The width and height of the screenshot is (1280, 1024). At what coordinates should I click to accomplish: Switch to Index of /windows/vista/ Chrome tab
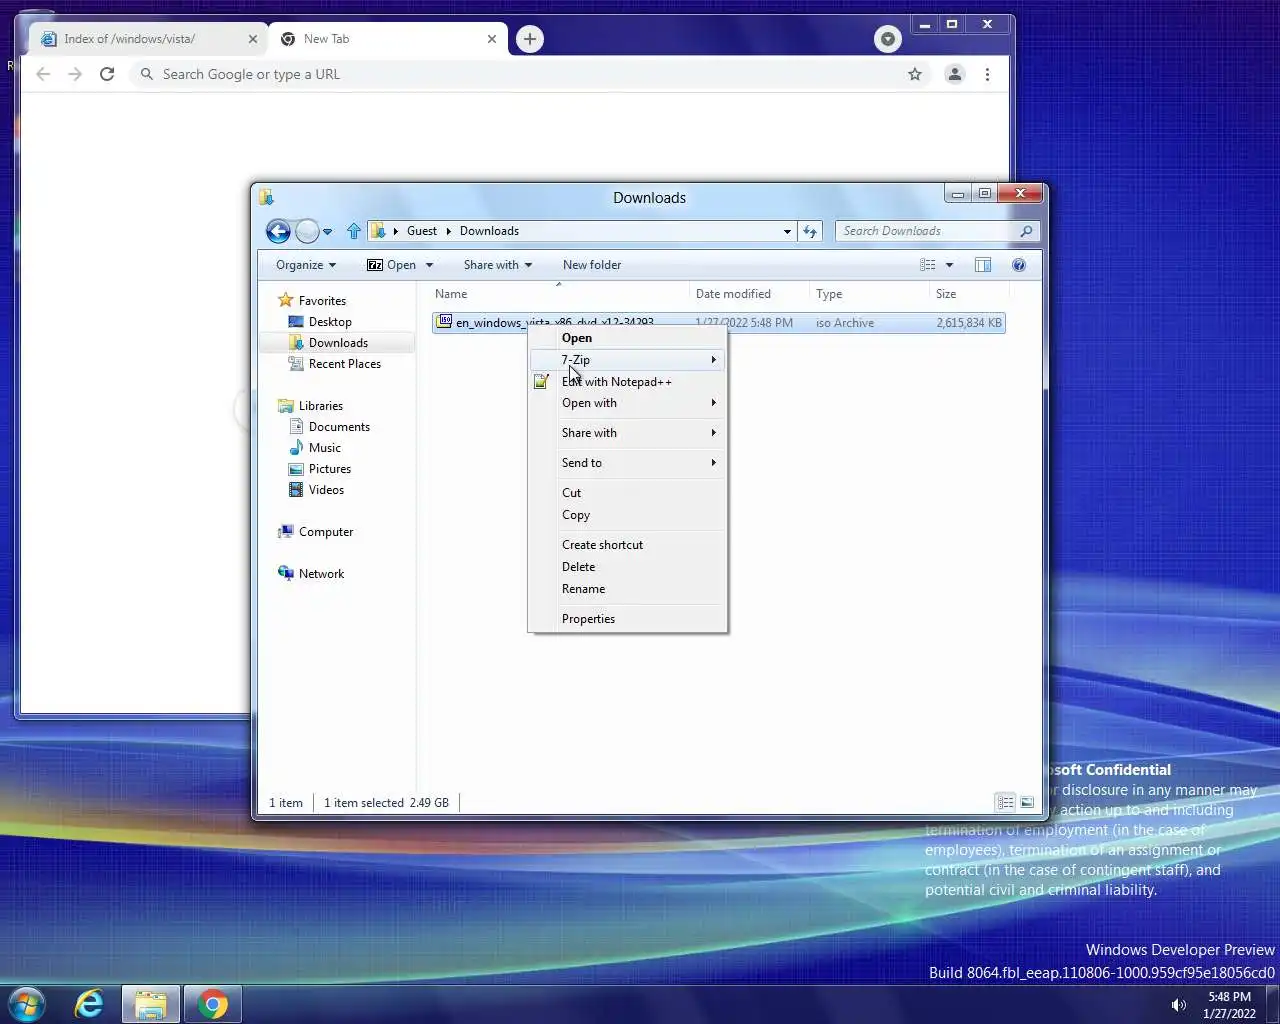tap(149, 39)
